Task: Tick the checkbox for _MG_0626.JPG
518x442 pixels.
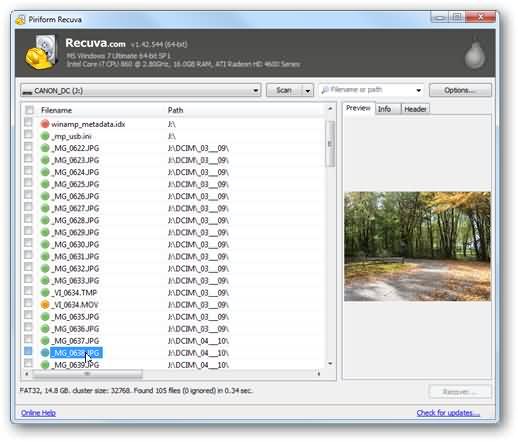Action: coord(28,195)
